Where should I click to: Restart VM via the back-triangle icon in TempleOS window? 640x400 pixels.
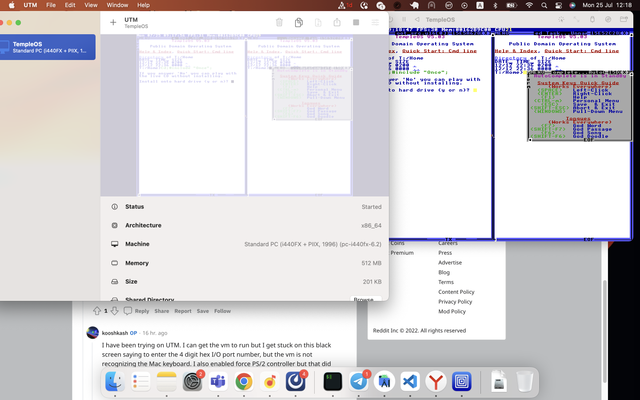(417, 19)
